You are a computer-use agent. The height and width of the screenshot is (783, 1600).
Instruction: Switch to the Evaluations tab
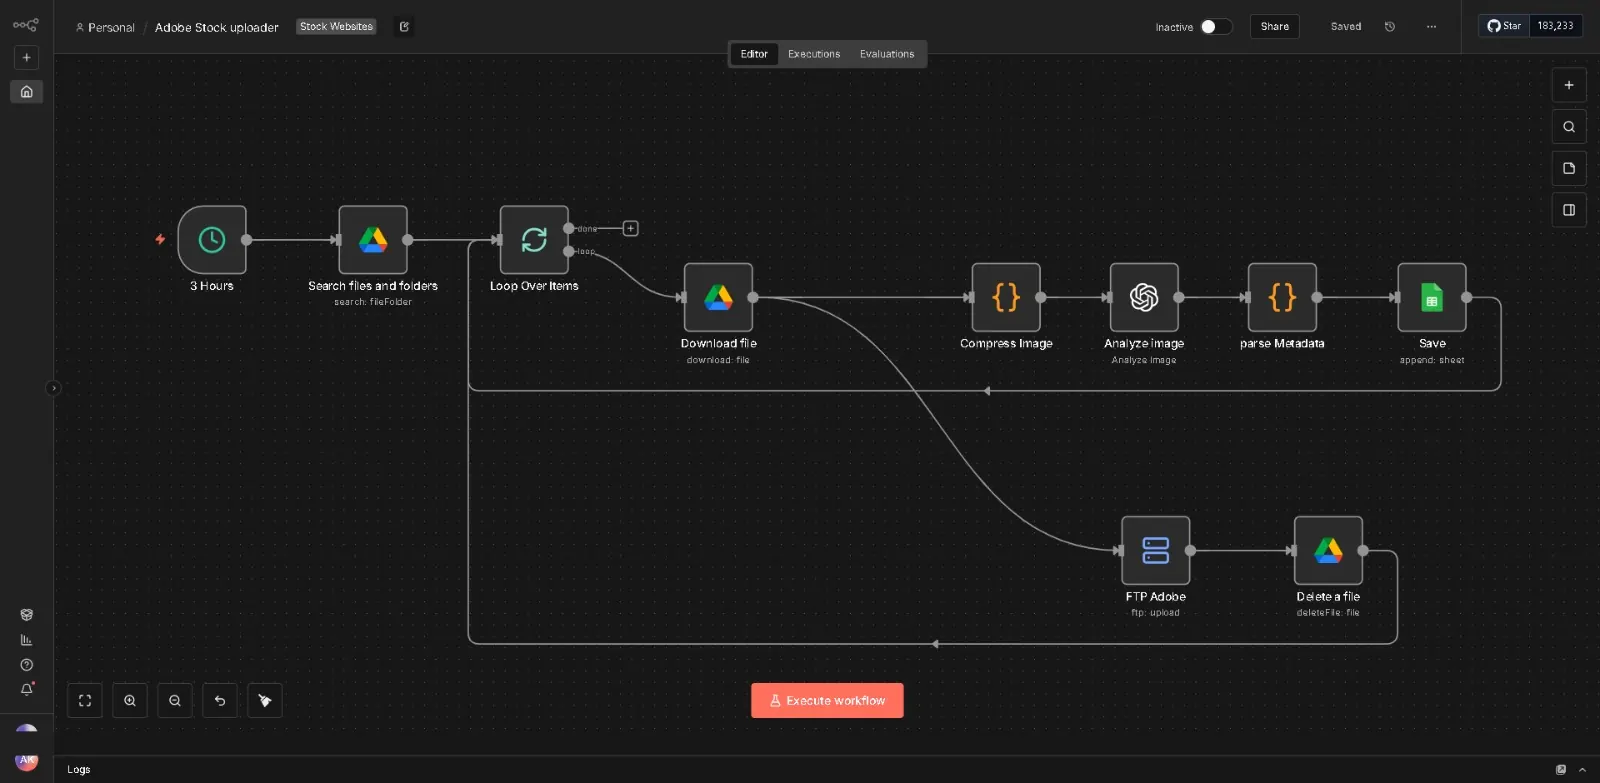click(887, 54)
